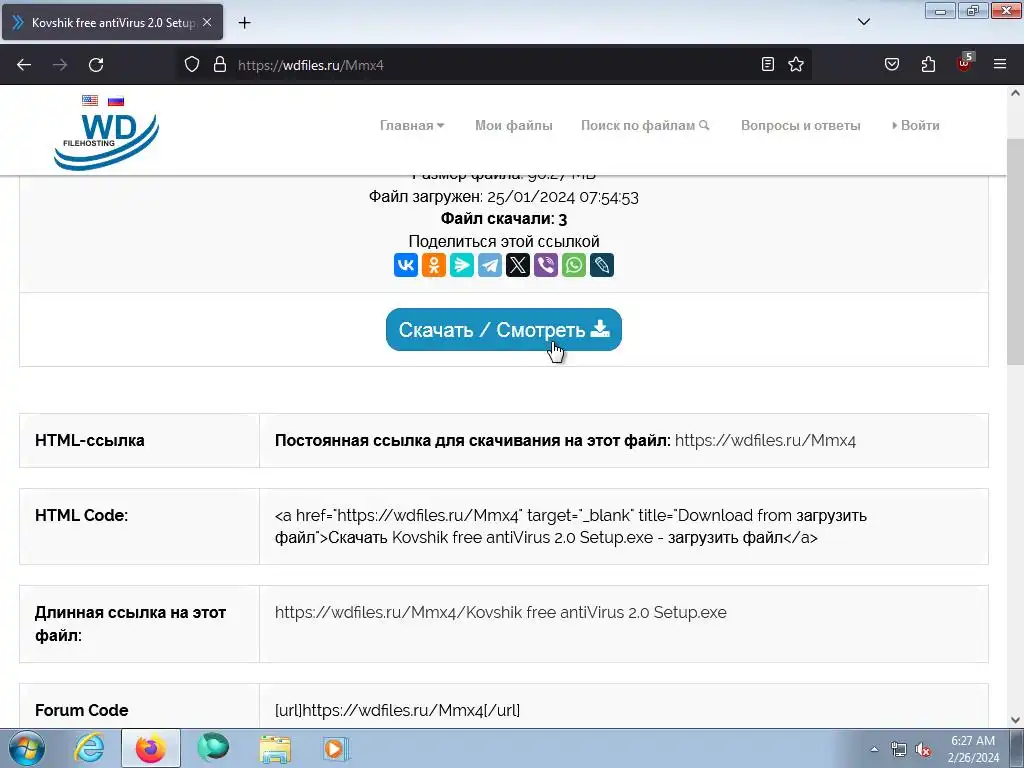Select Kovshik free antiVirus Setup tab
The height and width of the screenshot is (768, 1024).
(112, 22)
